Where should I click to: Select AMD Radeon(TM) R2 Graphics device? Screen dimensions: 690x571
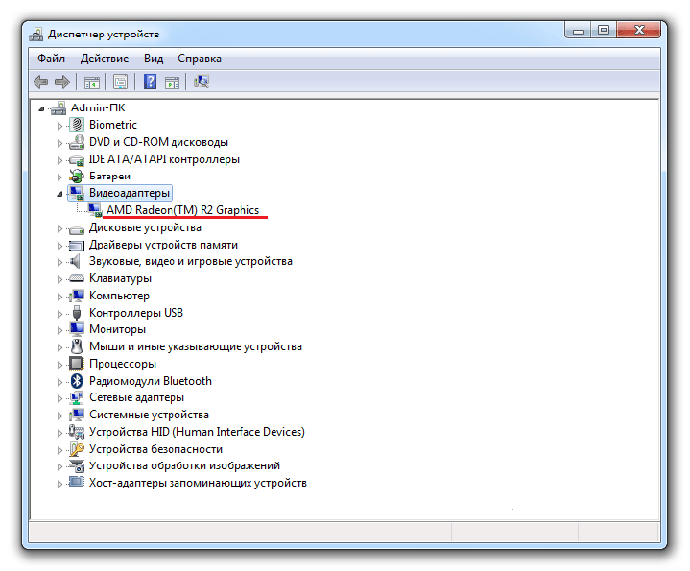point(182,210)
